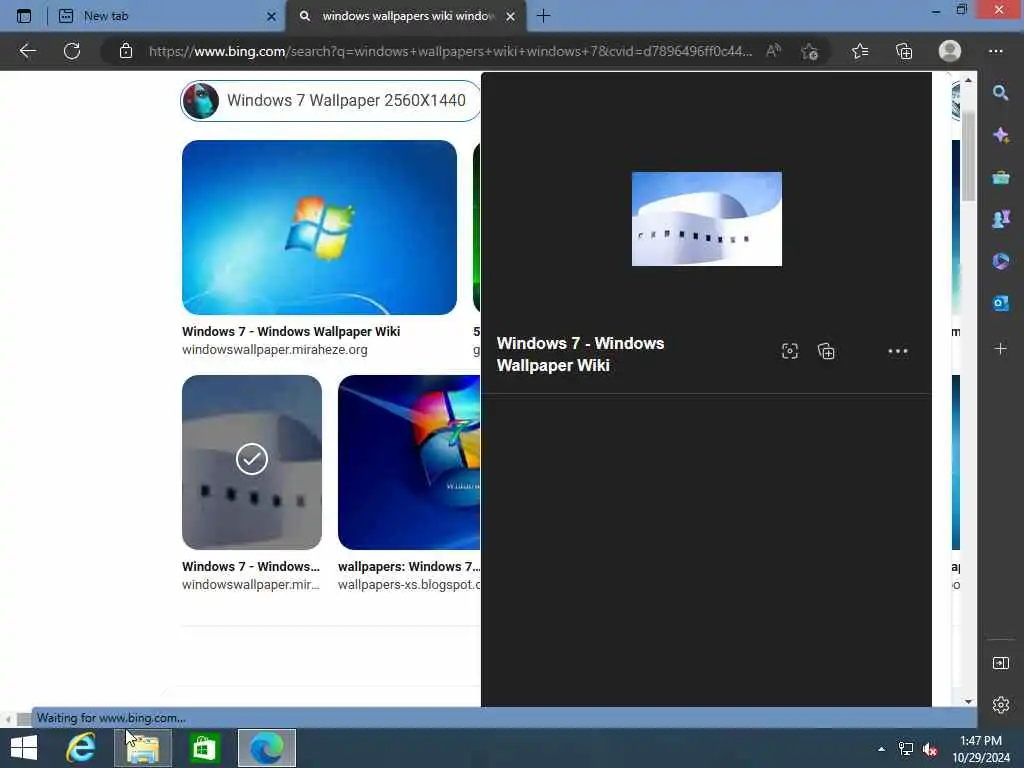Open Microsoft 365 in sidebar

(x=1000, y=261)
